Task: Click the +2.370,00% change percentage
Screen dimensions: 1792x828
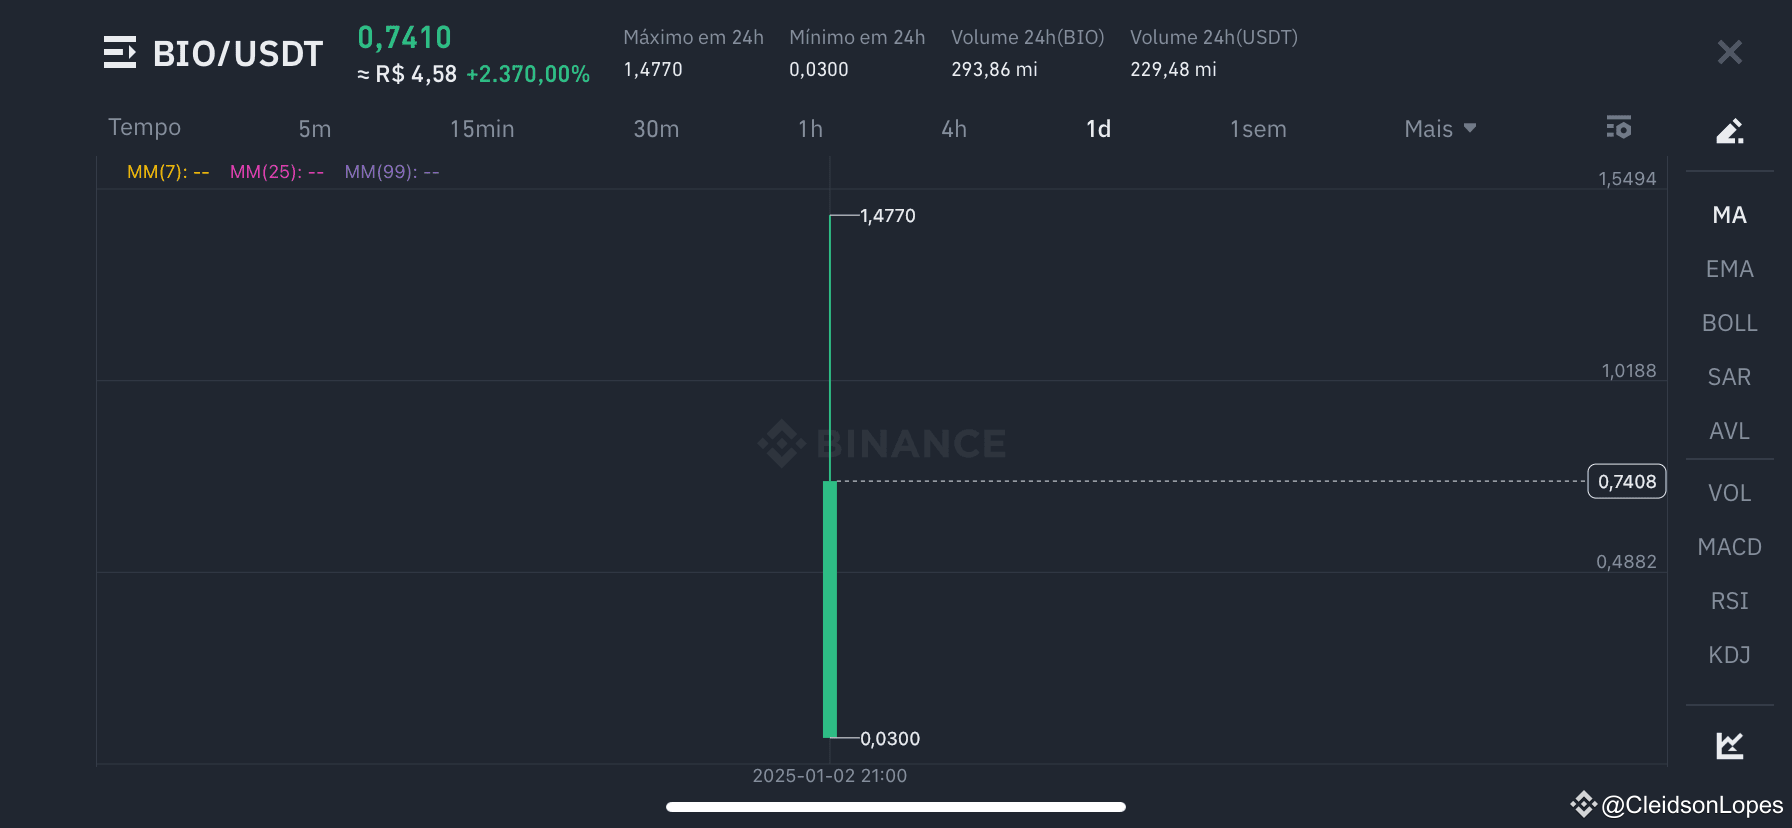Action: pos(528,75)
